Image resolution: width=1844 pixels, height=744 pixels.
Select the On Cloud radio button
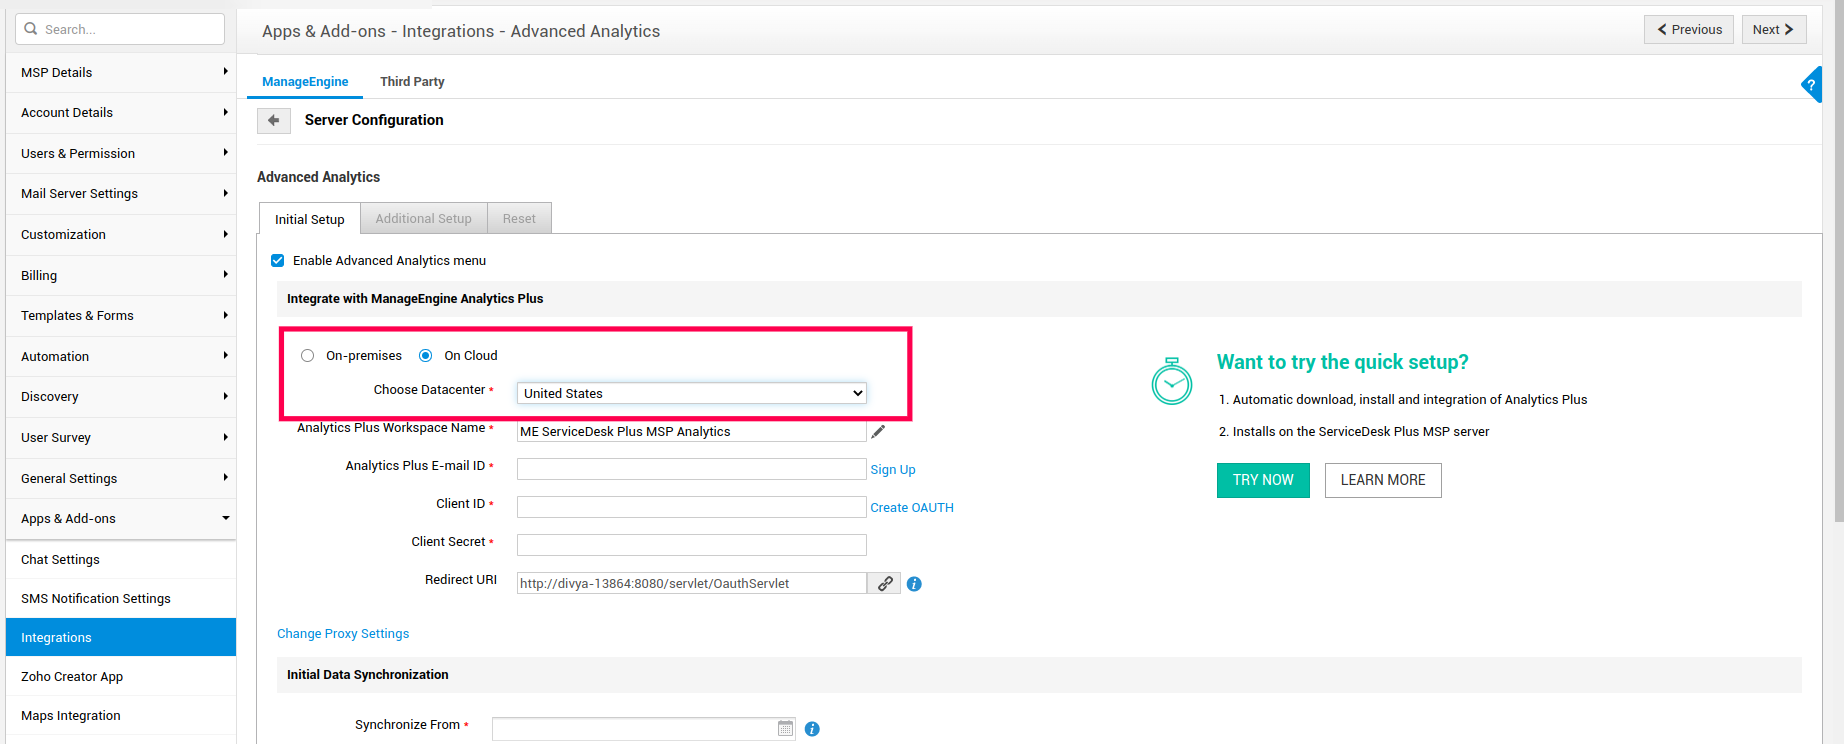[x=426, y=356]
